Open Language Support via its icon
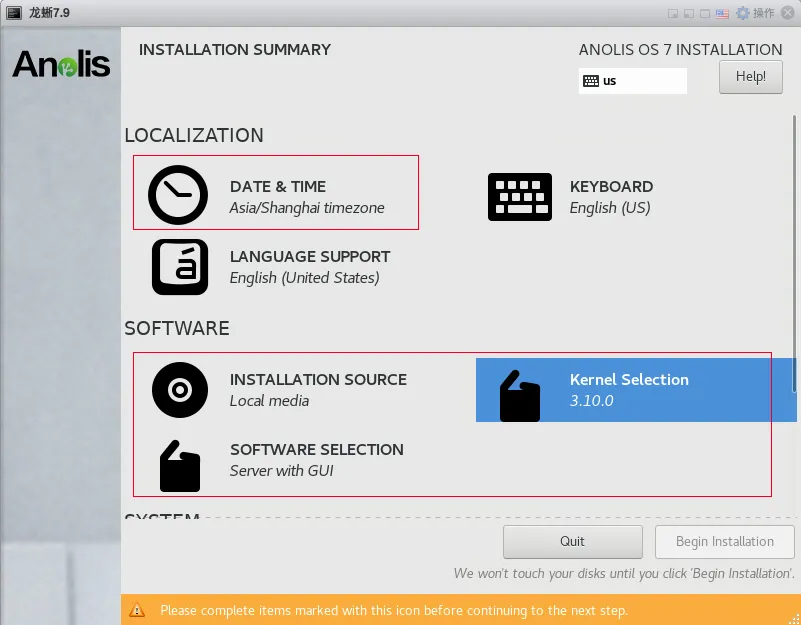801x625 pixels. coord(179,266)
